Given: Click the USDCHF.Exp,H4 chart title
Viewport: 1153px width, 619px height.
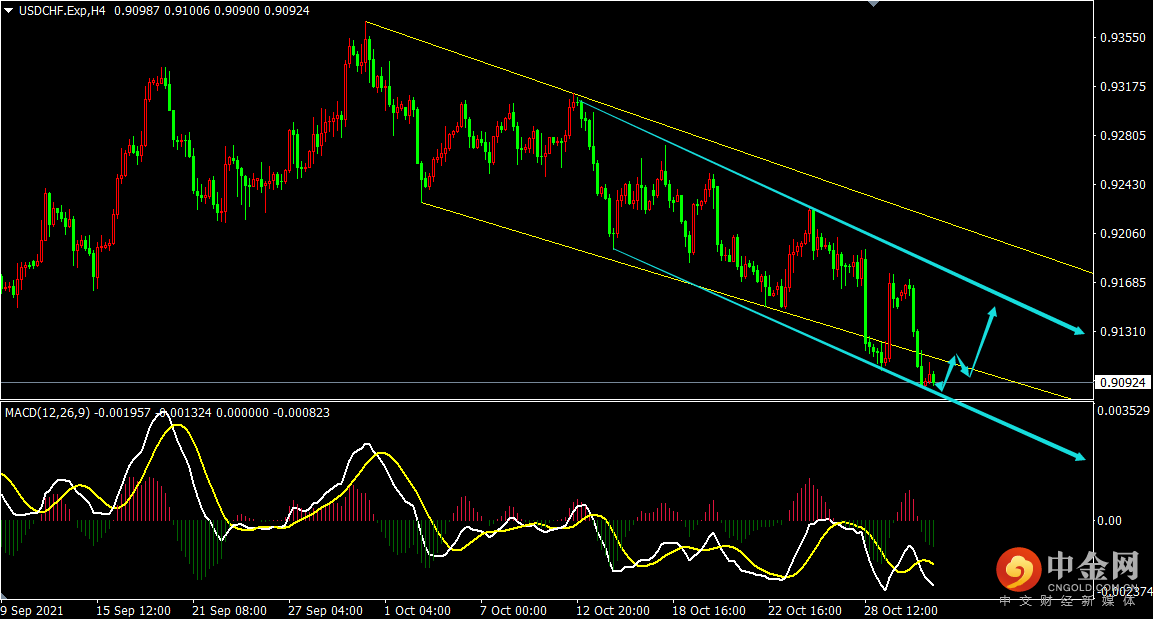Looking at the screenshot, I should click(x=61, y=11).
